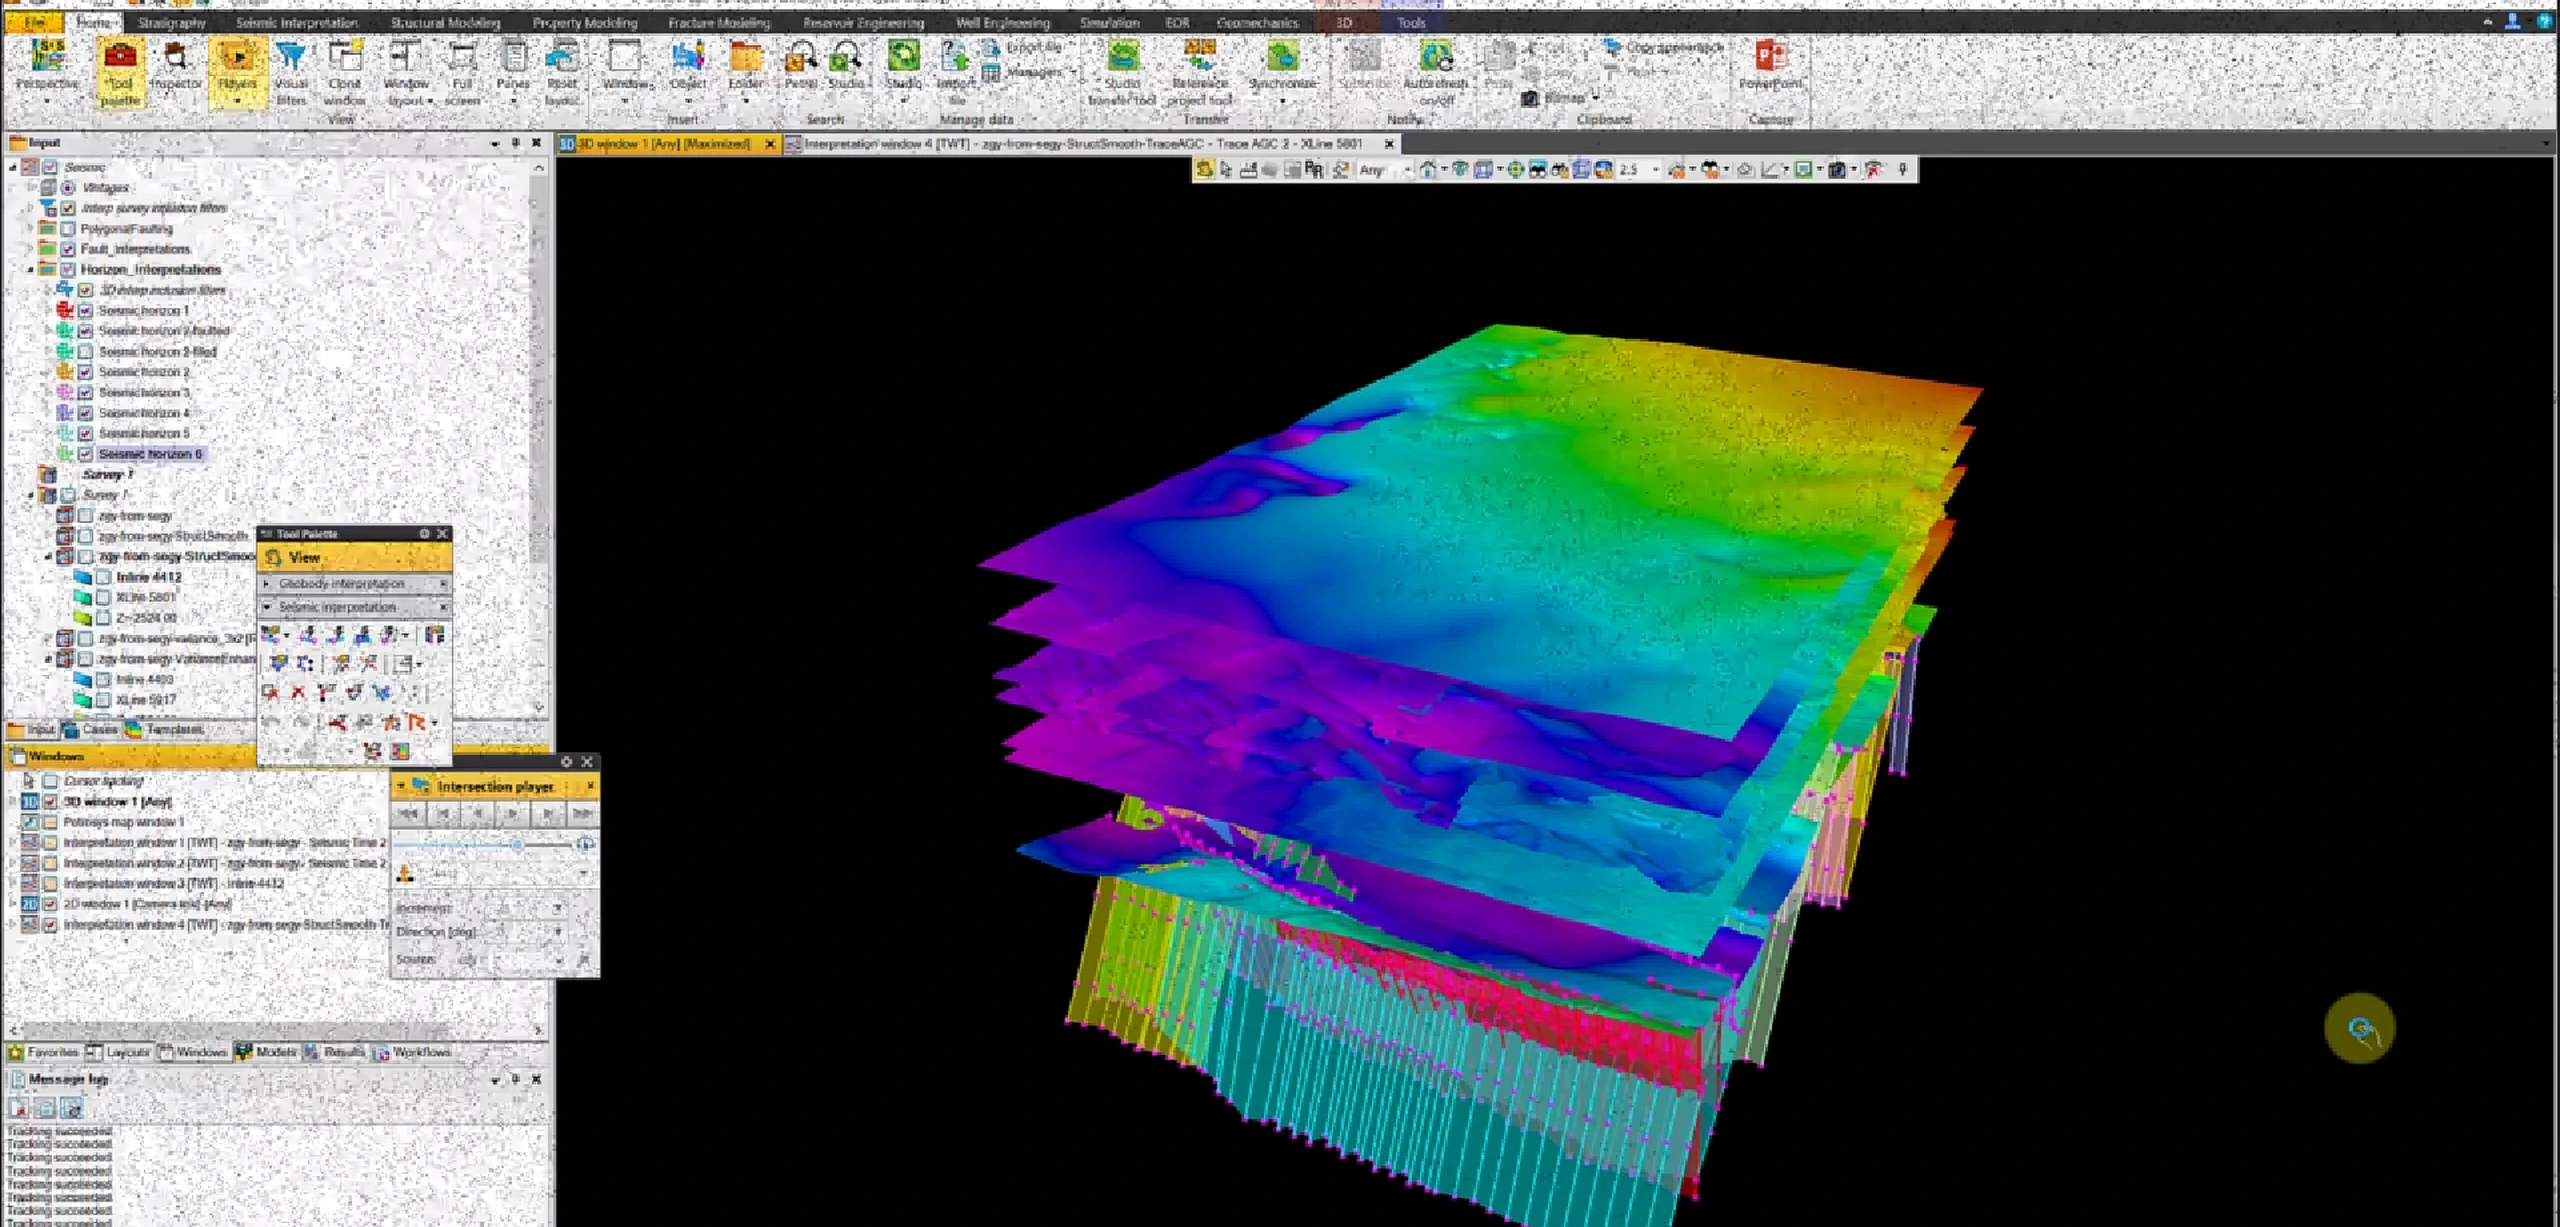Screen dimensions: 2560x1227
Task: Click the View button in Tool Palette
Action: (355, 558)
